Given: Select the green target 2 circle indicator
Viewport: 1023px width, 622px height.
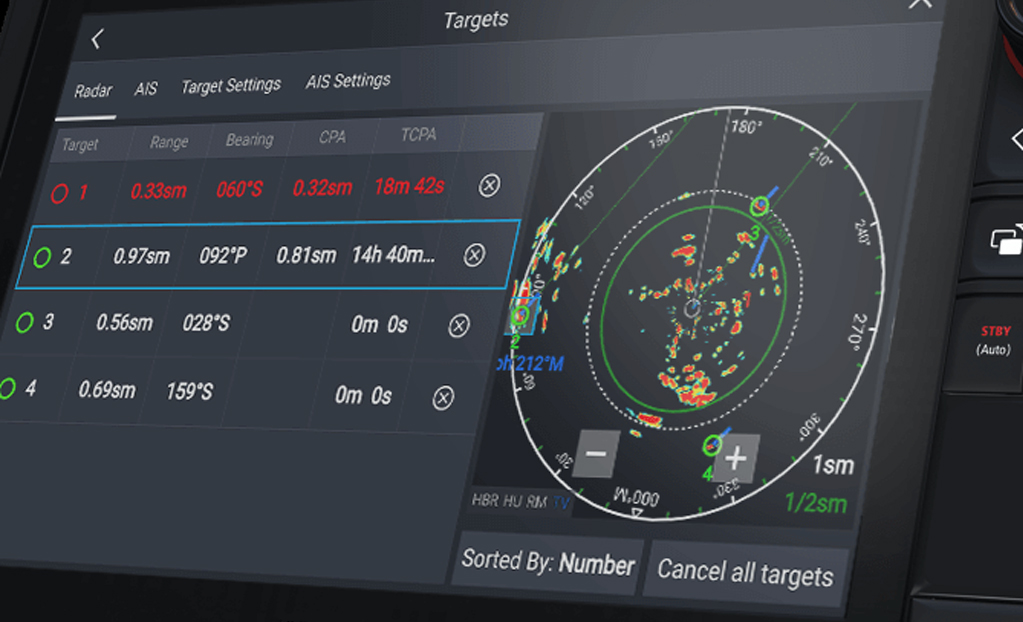Looking at the screenshot, I should pyautogui.click(x=42, y=258).
